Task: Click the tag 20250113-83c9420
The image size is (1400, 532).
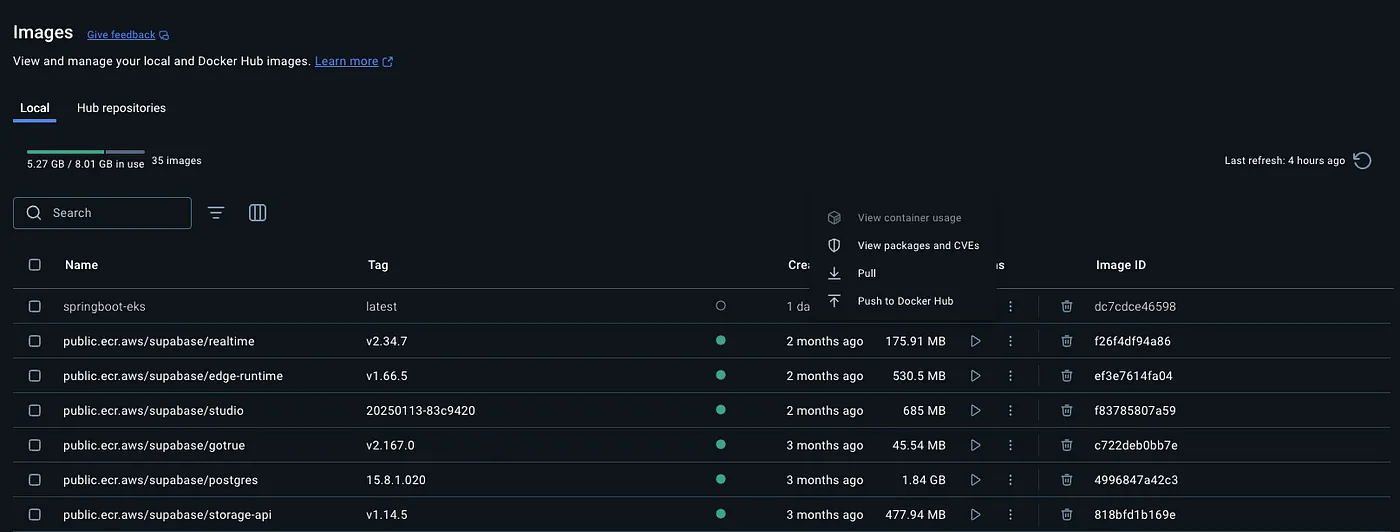Action: 420,411
